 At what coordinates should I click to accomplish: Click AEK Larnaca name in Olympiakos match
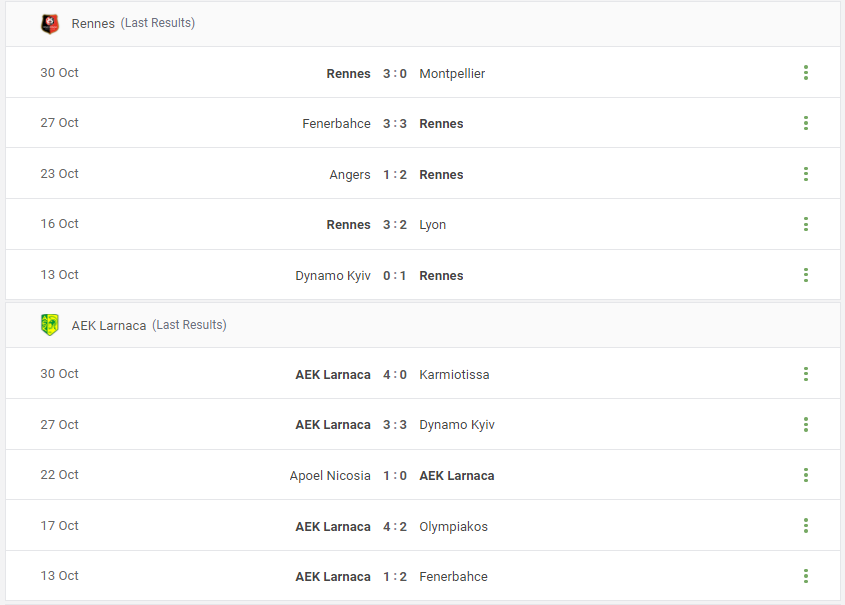(x=333, y=527)
